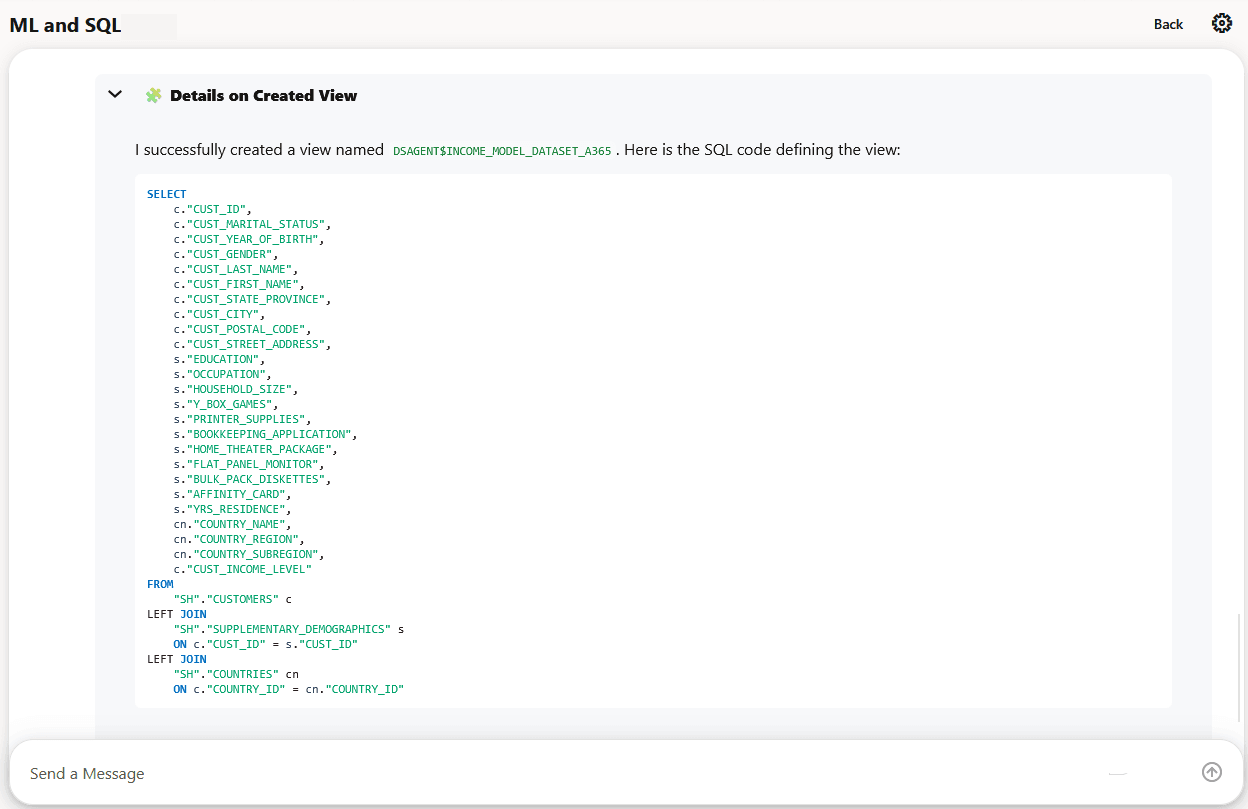Click the "CUST_POSTAL_CODE" line
The width and height of the screenshot is (1248, 809).
[x=242, y=329]
